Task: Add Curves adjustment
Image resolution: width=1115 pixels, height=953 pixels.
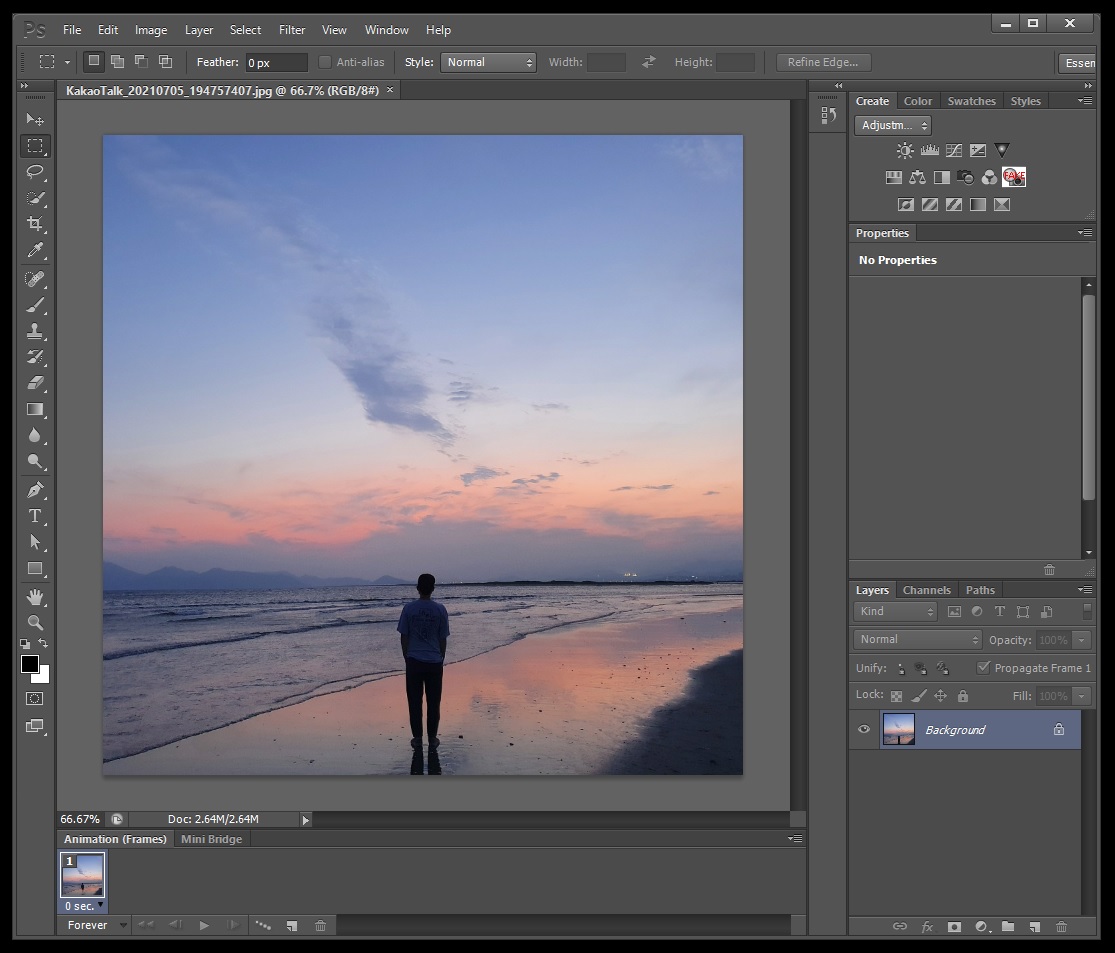Action: [954, 150]
